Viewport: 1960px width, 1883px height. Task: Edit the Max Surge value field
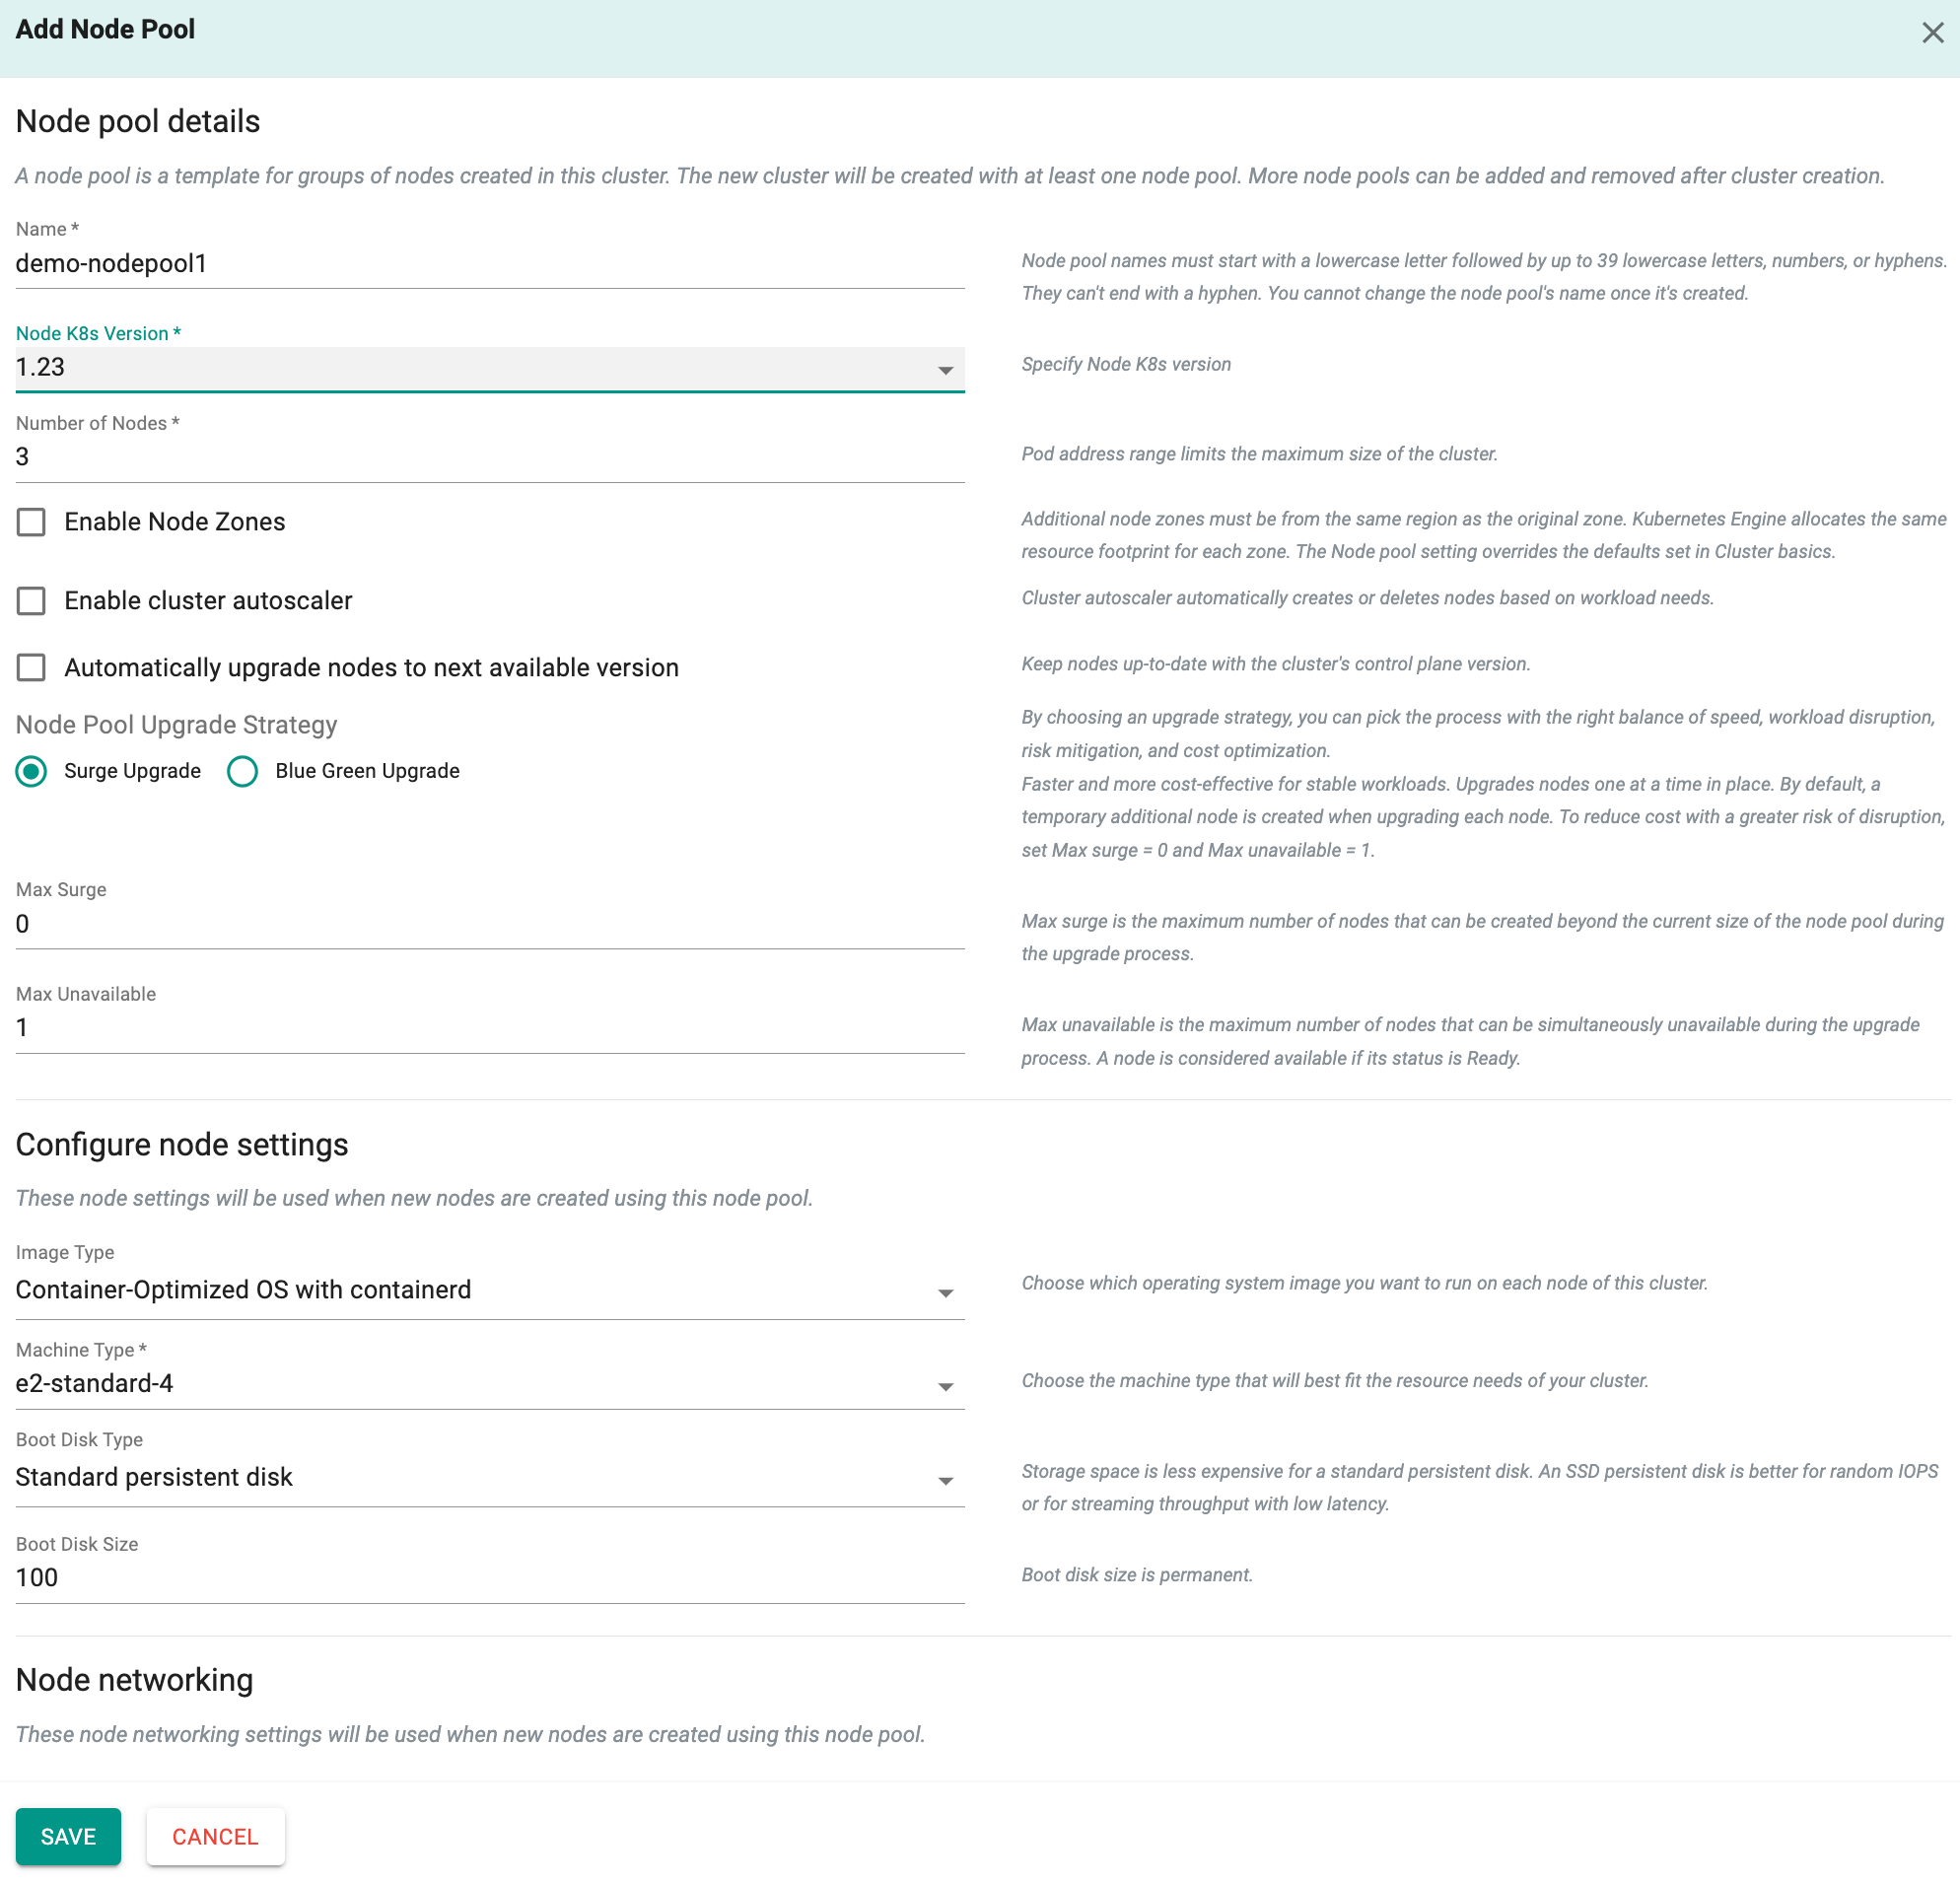coord(490,924)
